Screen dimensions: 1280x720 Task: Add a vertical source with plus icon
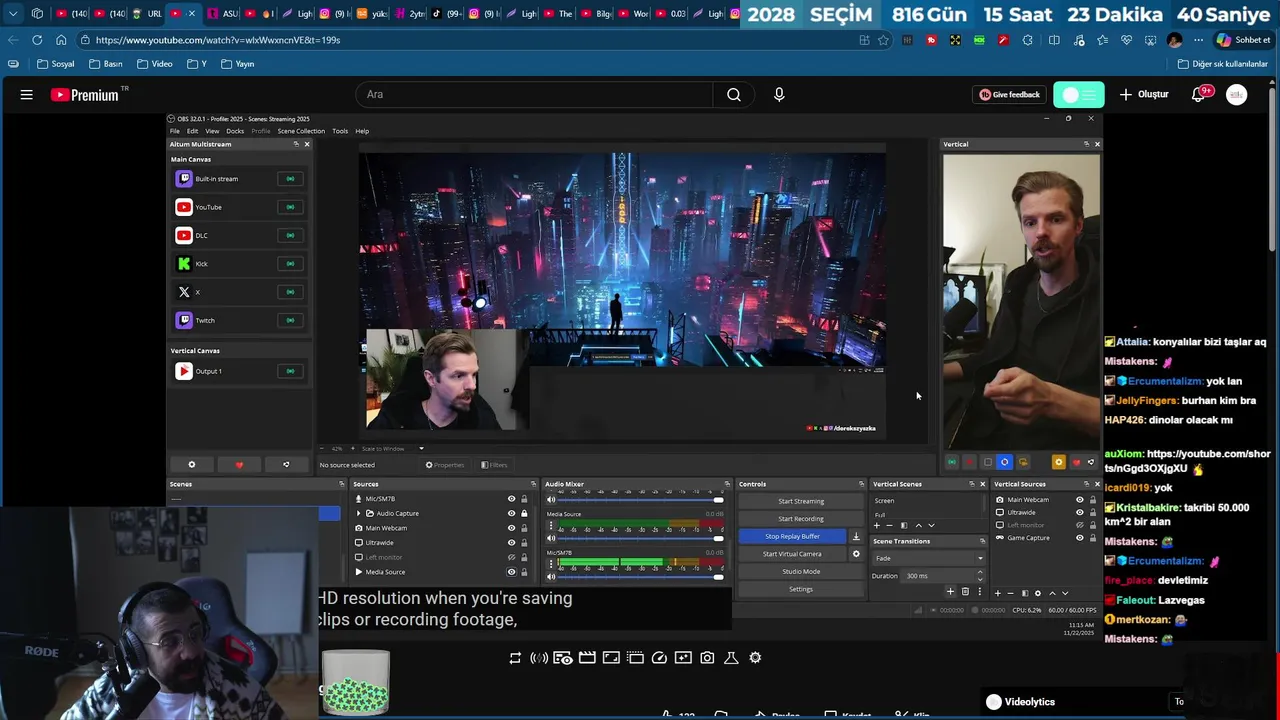pos(997,593)
